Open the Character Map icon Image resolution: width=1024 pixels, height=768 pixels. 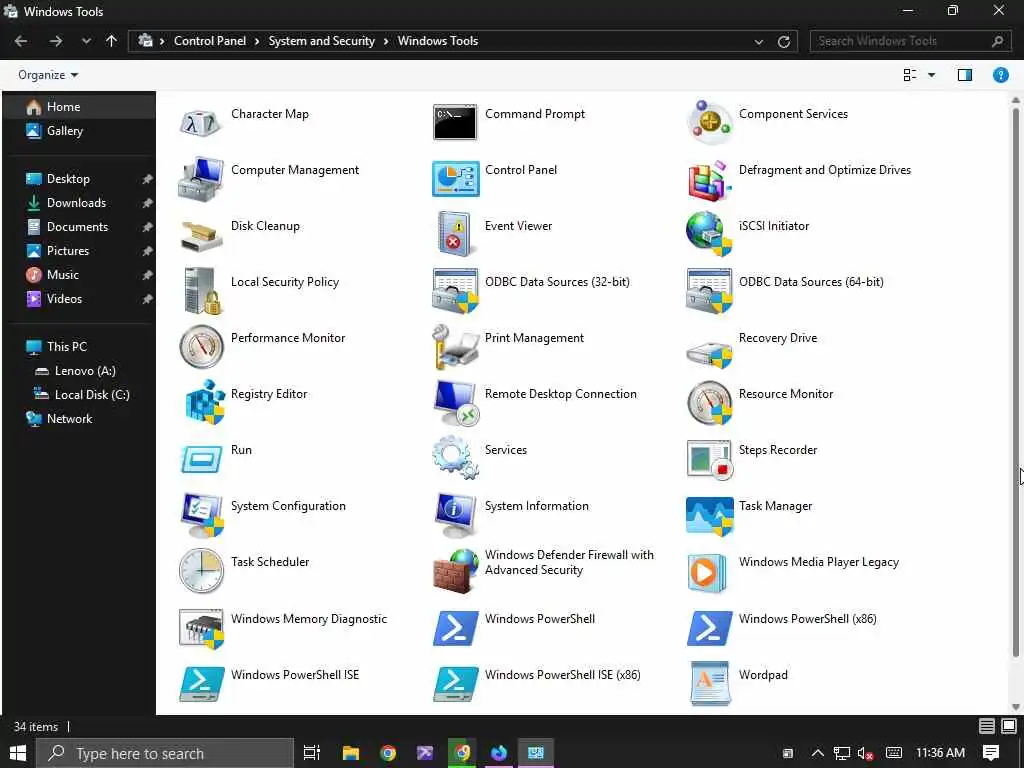click(200, 123)
